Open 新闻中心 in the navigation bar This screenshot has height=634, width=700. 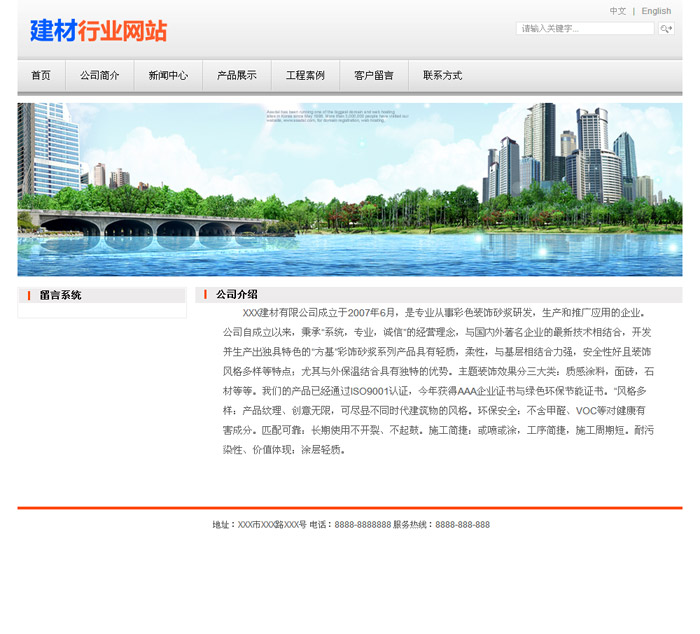(x=168, y=75)
